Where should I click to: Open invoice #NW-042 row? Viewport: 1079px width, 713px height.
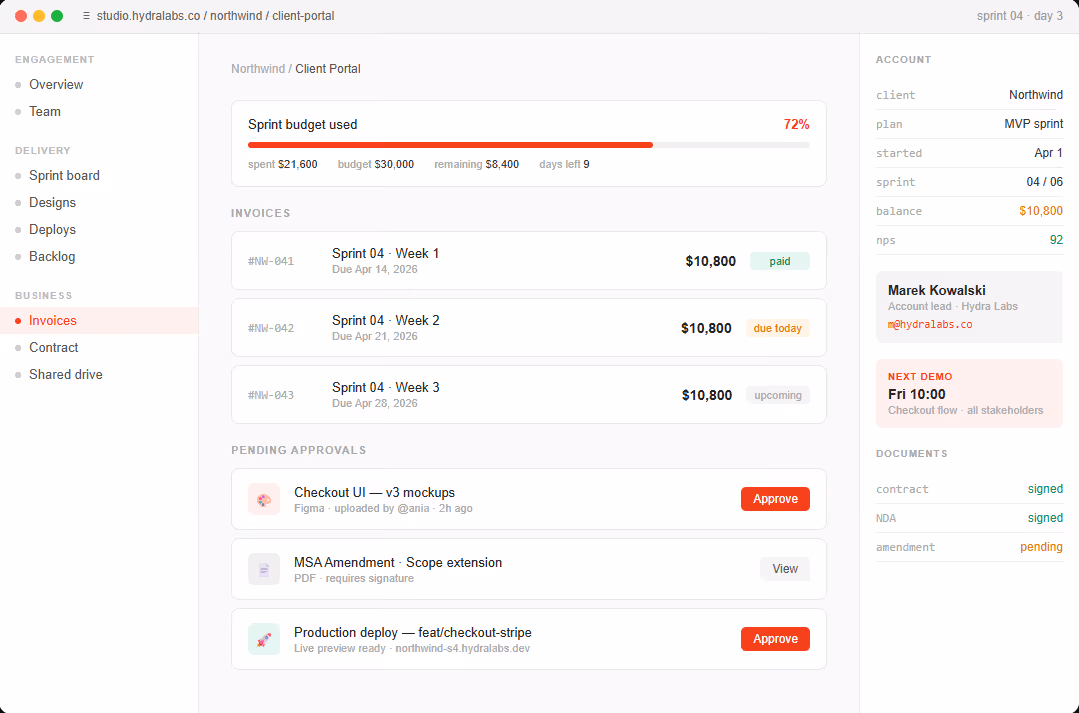[x=528, y=328]
